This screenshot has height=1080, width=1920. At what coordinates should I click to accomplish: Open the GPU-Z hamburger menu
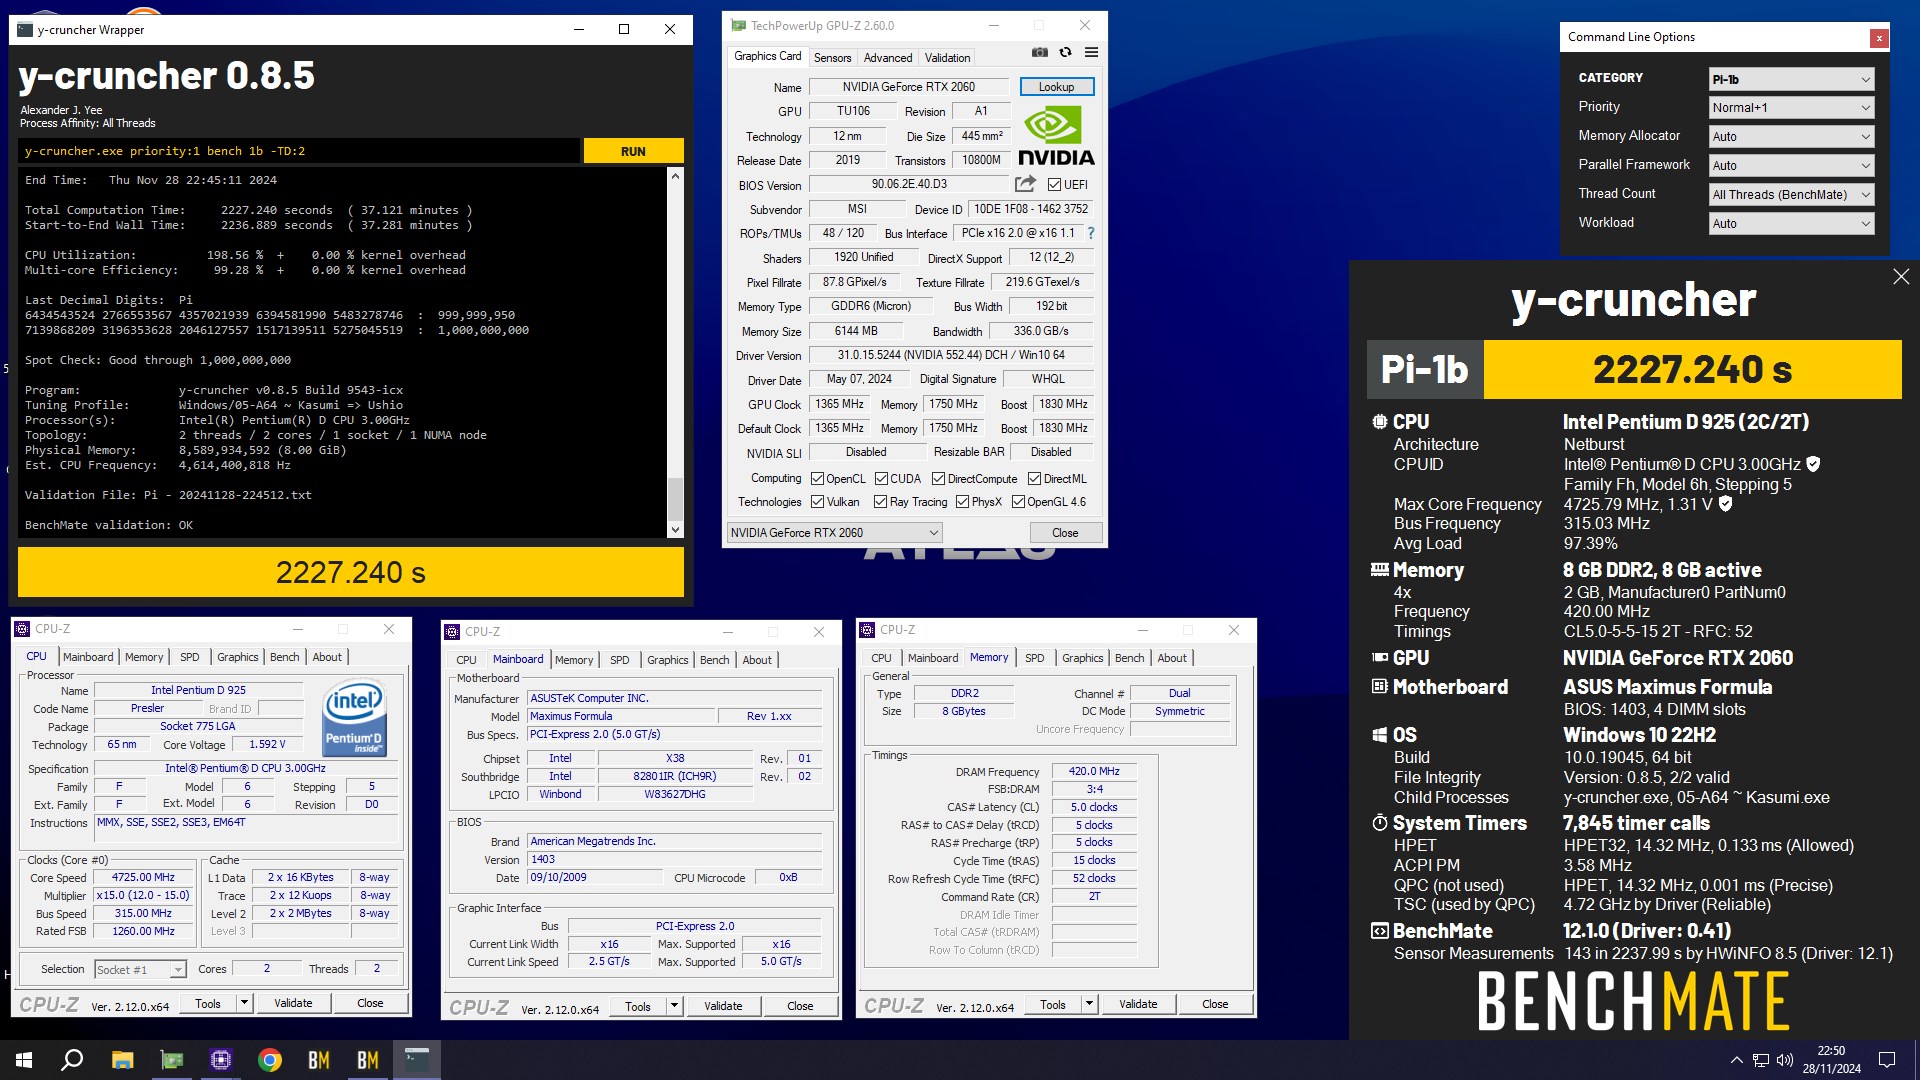[x=1092, y=53]
